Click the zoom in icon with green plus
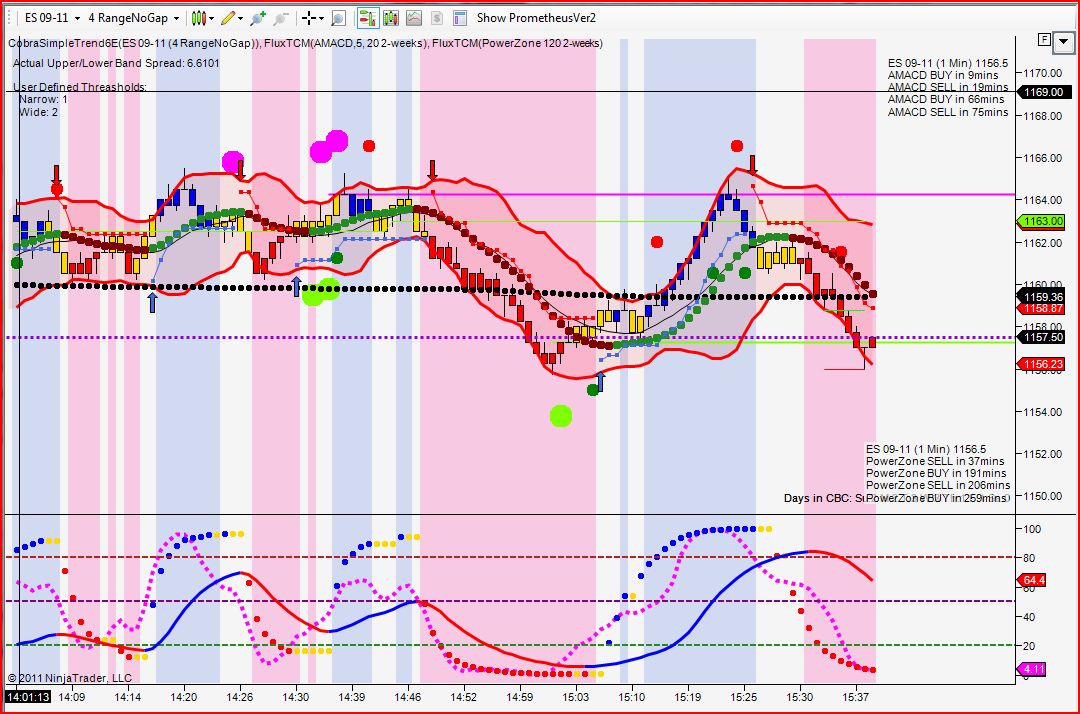Screen dimensions: 1080x714 258,19
